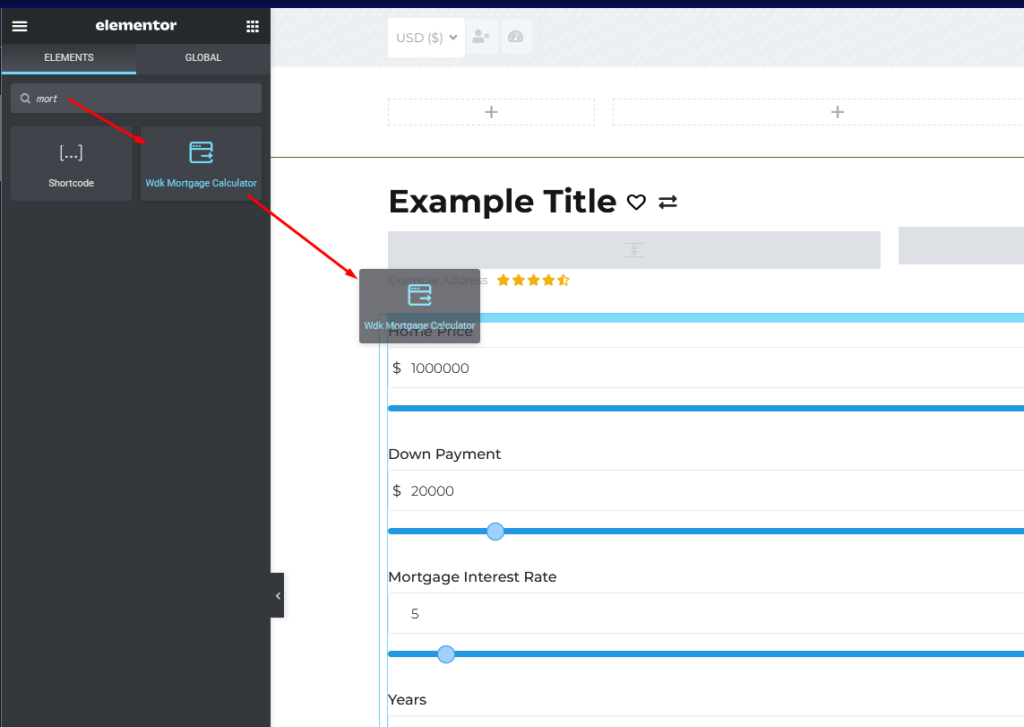This screenshot has width=1024, height=727.
Task: Open the Elementor hamburger menu
Action: (x=20, y=26)
